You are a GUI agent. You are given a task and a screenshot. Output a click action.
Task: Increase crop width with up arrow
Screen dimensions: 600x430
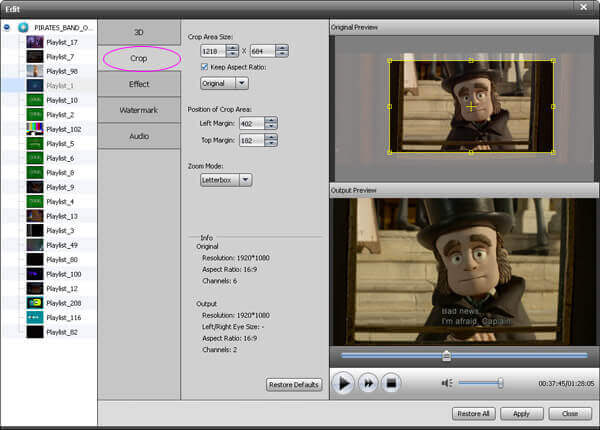pos(232,48)
